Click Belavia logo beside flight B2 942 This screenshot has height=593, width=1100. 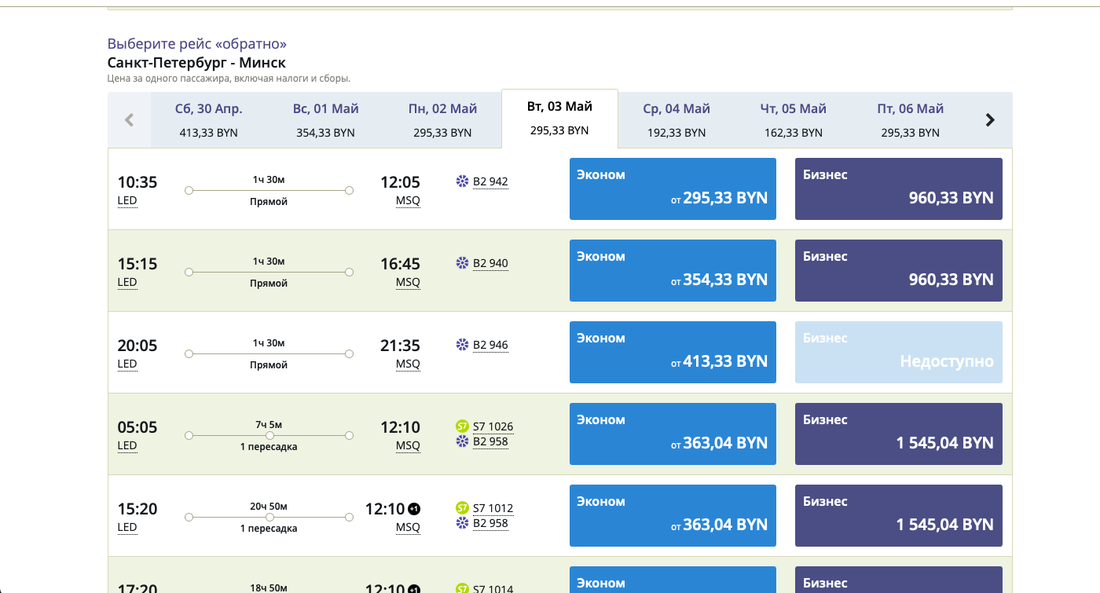(x=462, y=182)
